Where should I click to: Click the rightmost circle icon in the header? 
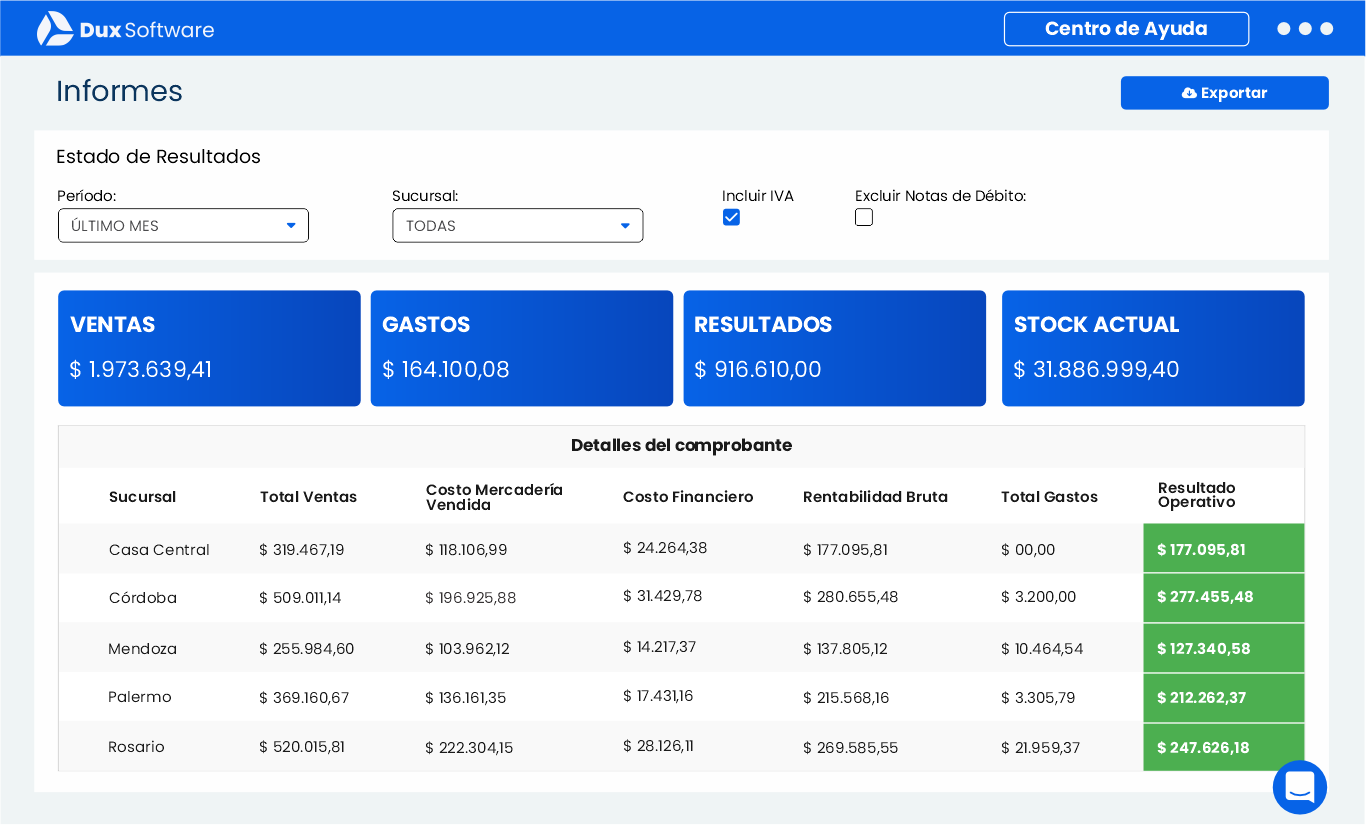pos(1327,29)
